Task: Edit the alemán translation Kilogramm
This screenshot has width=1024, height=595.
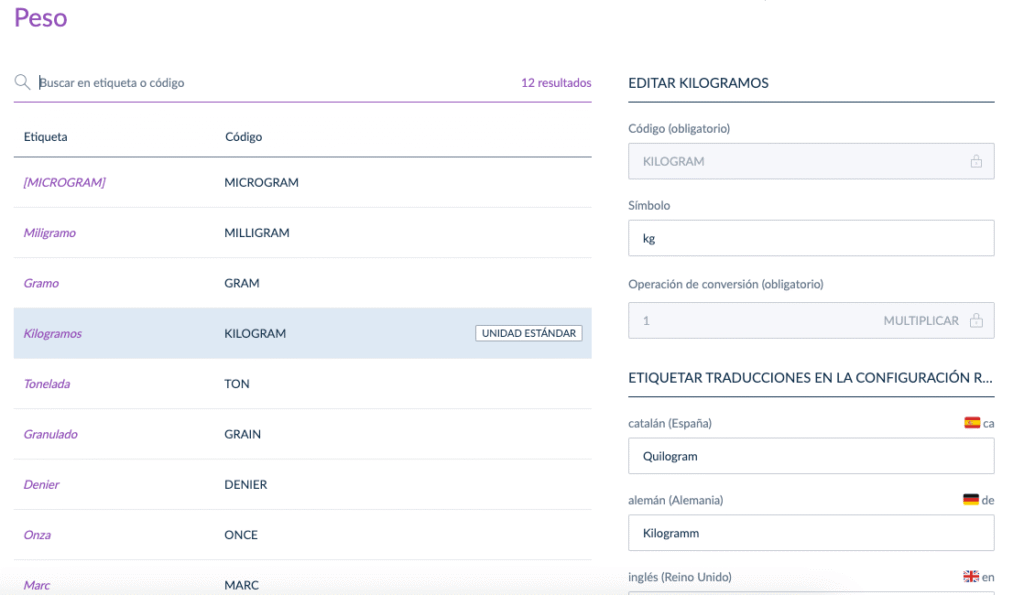Action: pos(811,533)
